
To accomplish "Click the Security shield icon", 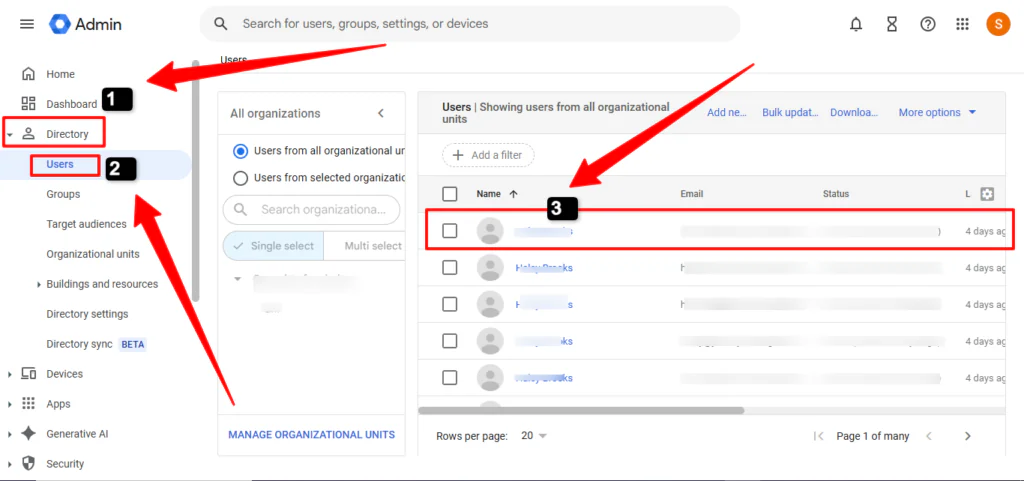I will [x=28, y=464].
